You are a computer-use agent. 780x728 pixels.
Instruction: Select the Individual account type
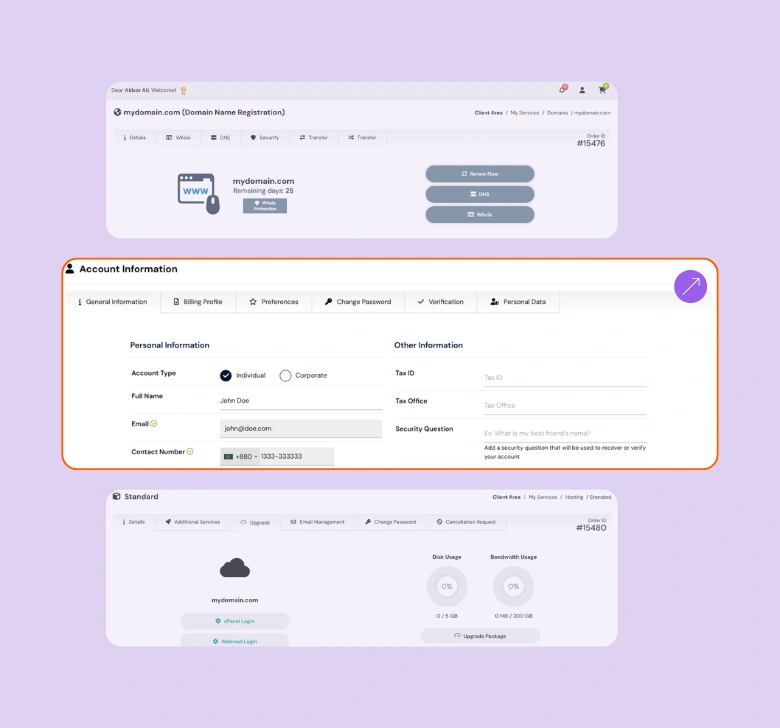coord(225,375)
